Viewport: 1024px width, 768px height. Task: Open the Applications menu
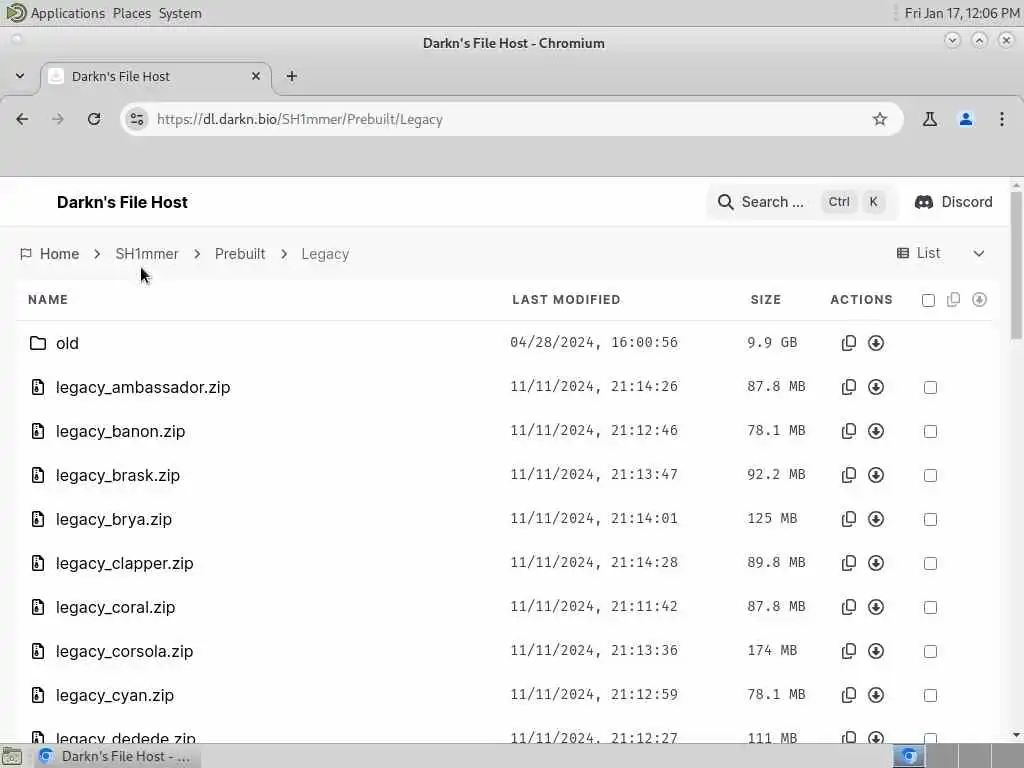pos(67,13)
